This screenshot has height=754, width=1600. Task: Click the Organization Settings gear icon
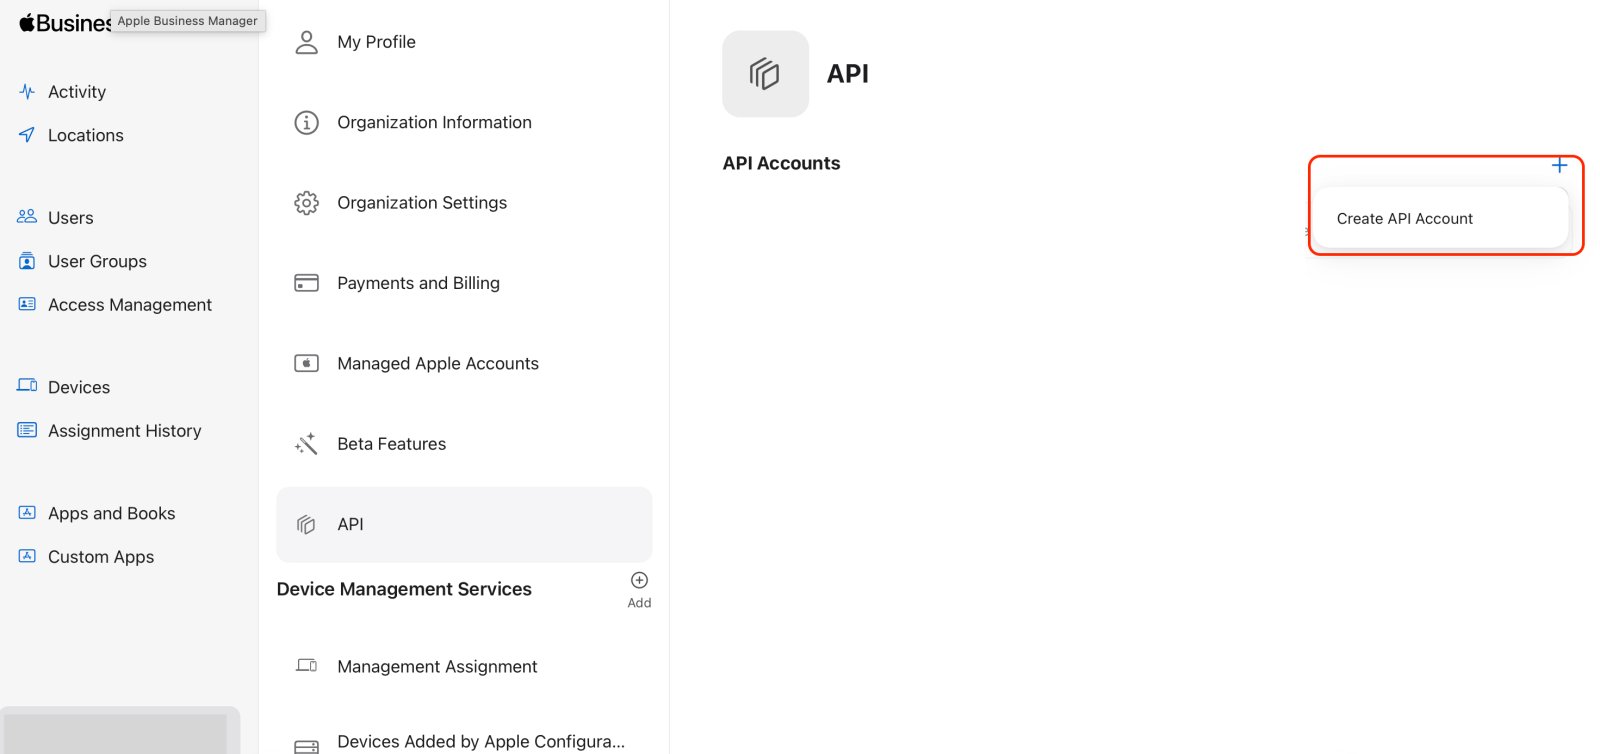(306, 203)
